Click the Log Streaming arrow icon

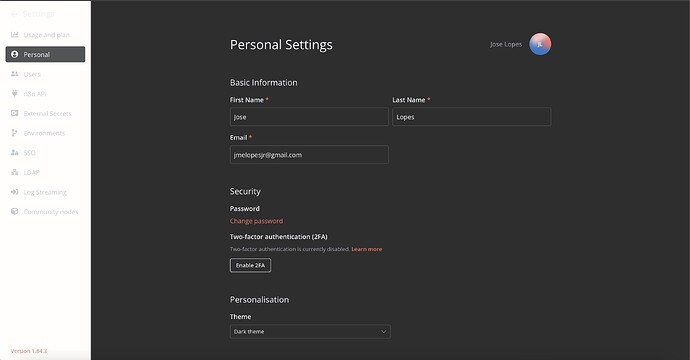point(15,192)
